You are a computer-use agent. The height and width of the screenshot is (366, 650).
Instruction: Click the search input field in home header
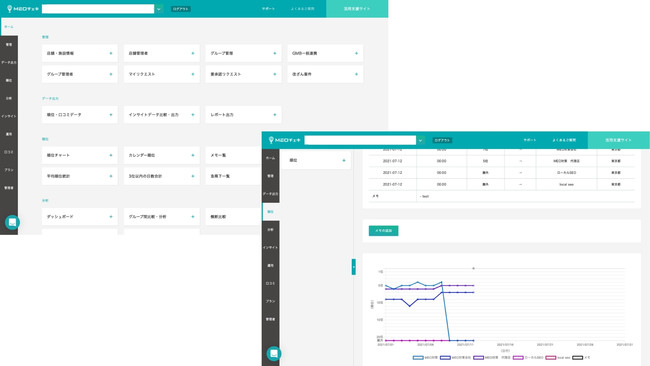coord(98,9)
